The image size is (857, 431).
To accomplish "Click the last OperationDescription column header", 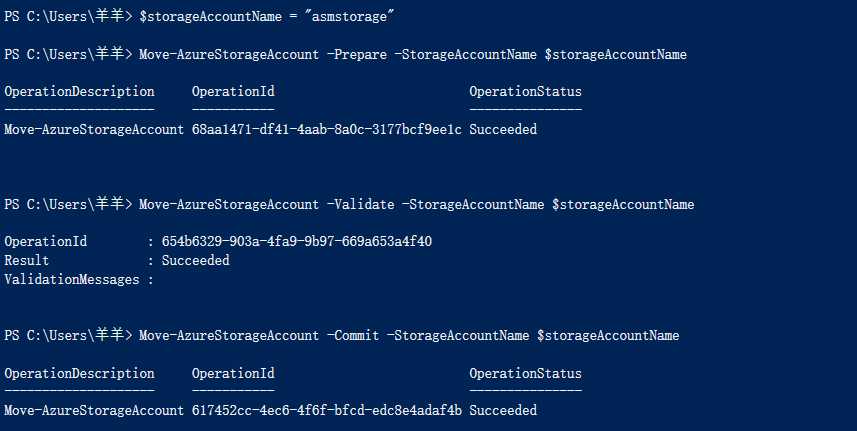I will point(79,374).
